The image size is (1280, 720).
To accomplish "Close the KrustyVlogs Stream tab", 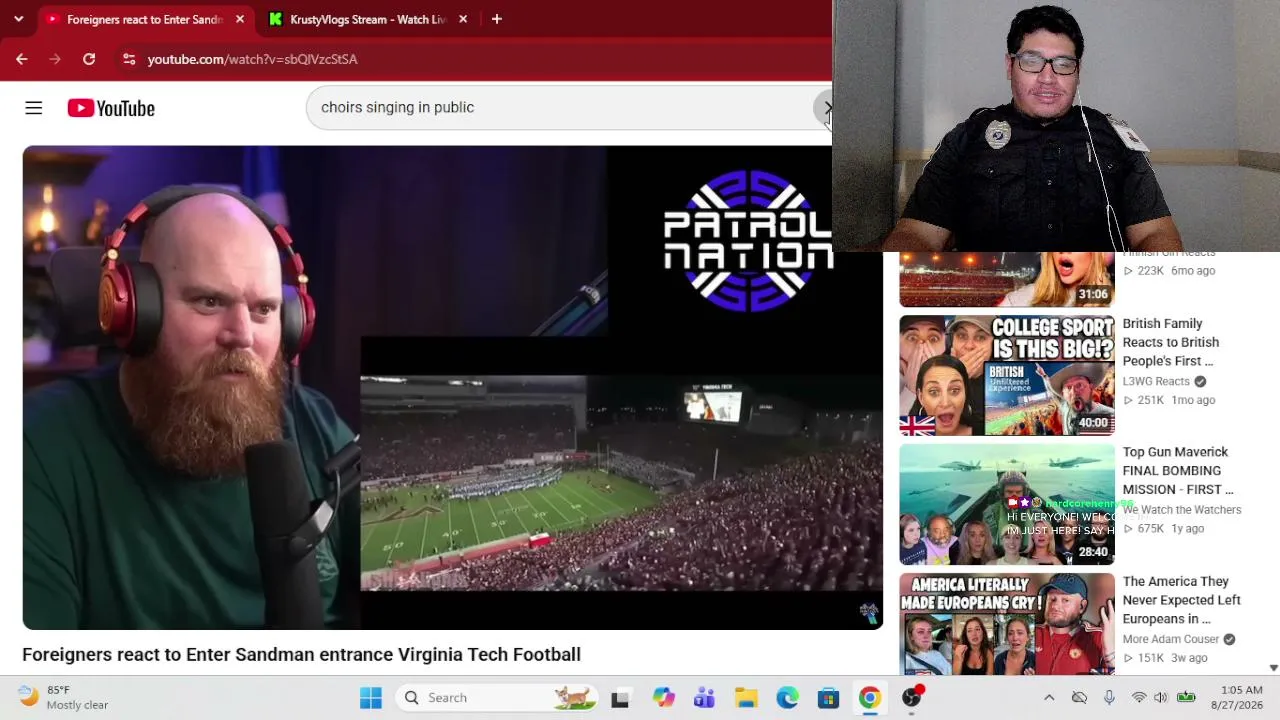I will point(463,19).
